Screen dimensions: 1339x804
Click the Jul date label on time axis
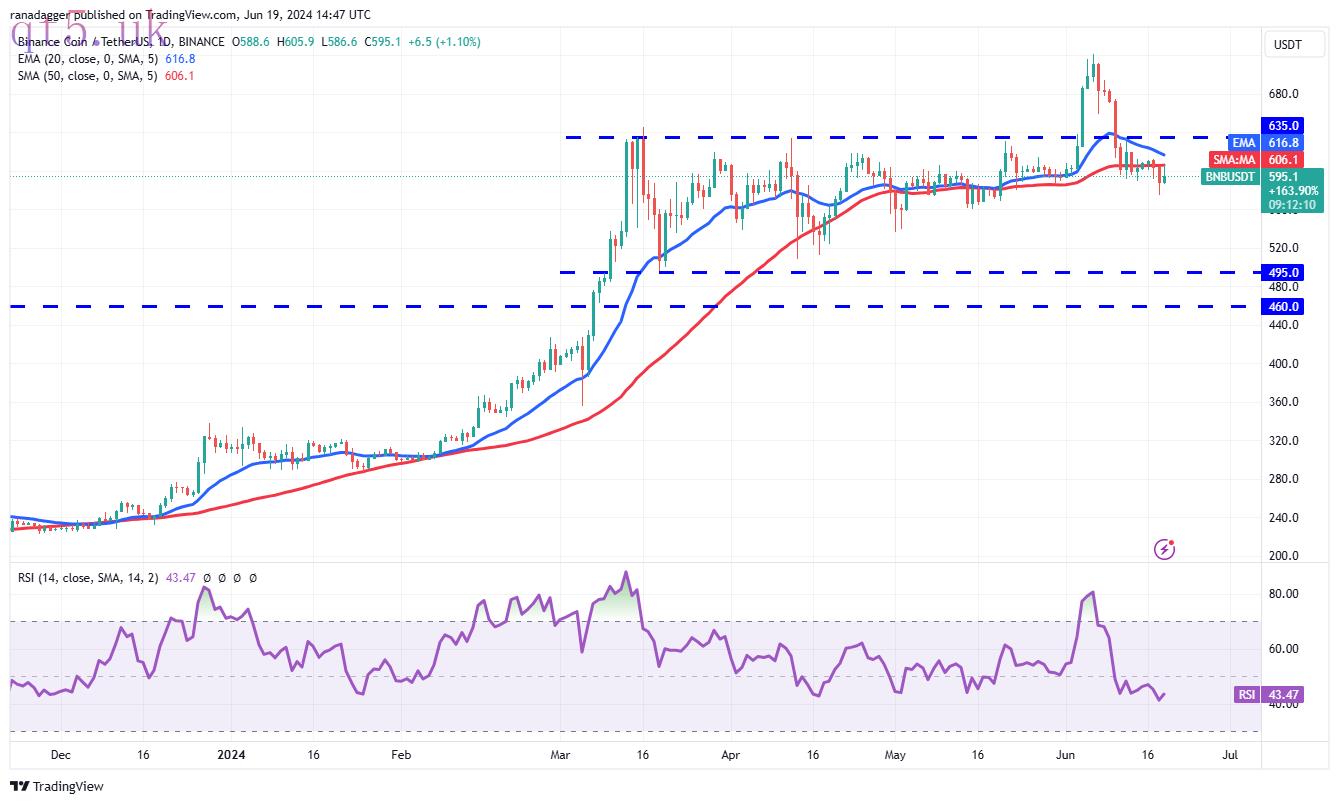[x=1231, y=756]
